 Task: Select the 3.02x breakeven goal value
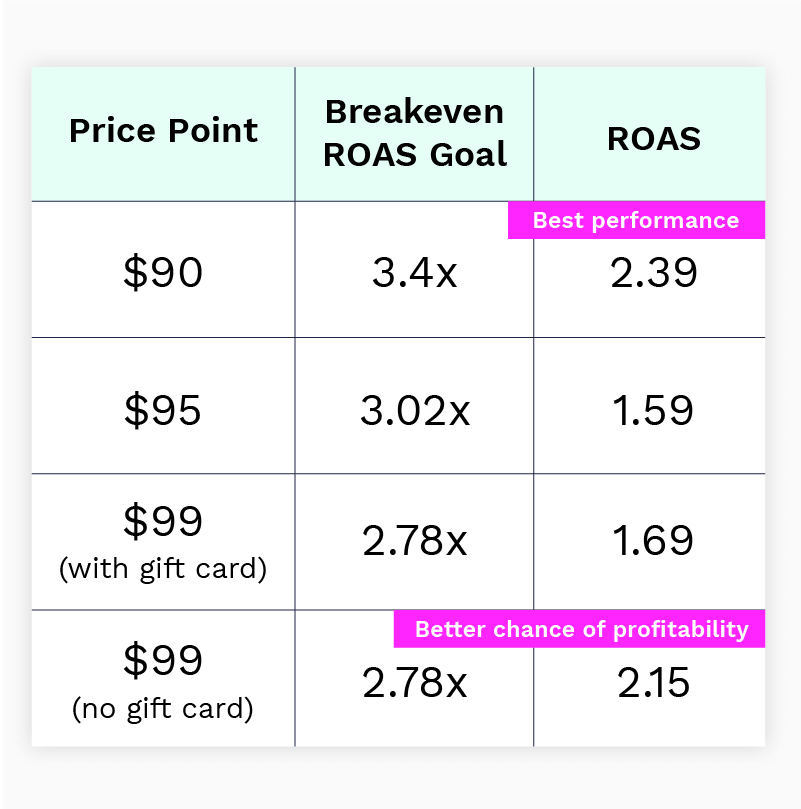tap(414, 410)
